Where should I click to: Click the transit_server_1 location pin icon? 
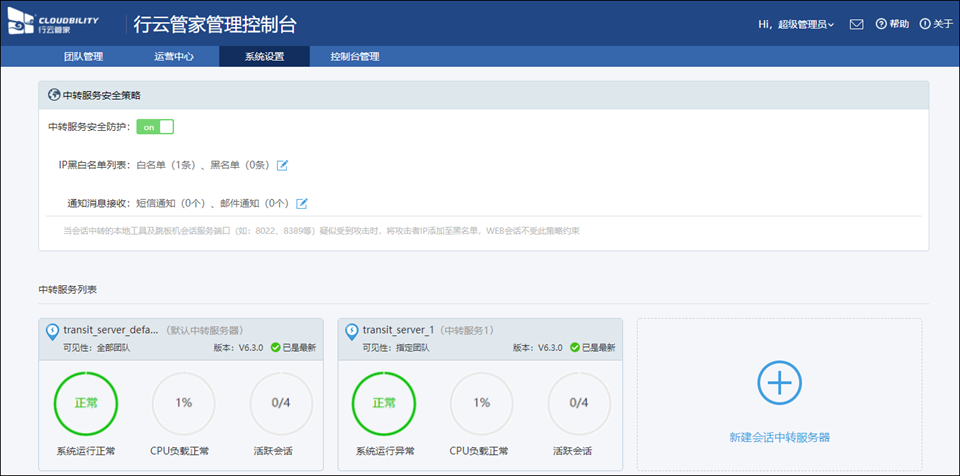(352, 331)
